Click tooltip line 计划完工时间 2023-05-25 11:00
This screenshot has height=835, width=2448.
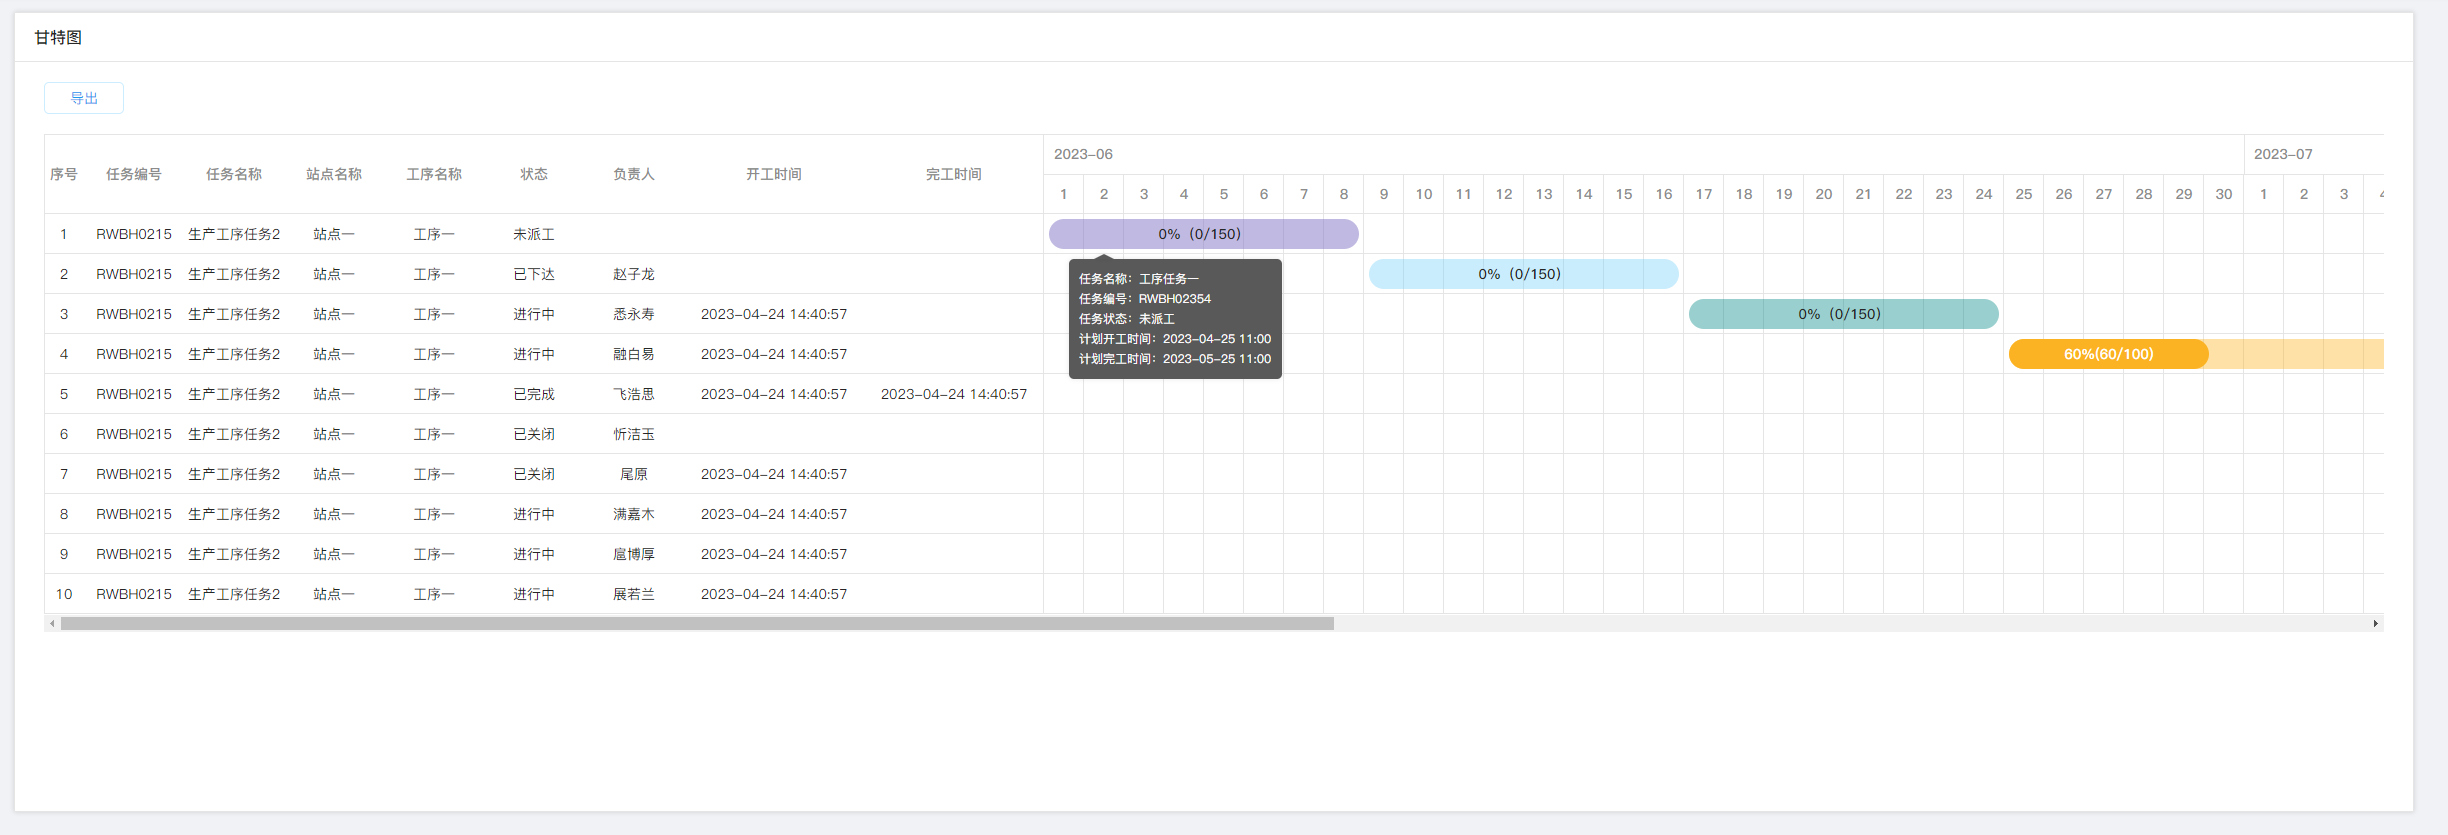[x=1175, y=359]
